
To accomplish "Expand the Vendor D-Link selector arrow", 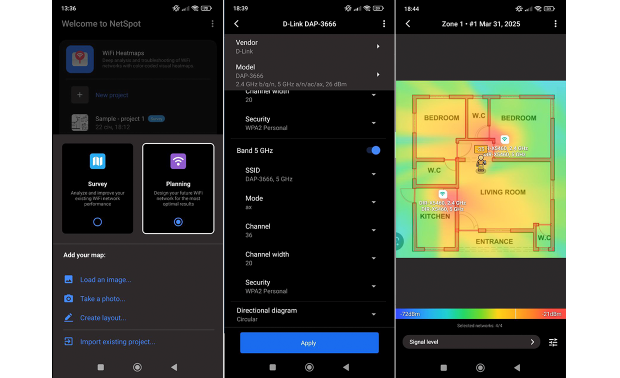I will point(378,46).
